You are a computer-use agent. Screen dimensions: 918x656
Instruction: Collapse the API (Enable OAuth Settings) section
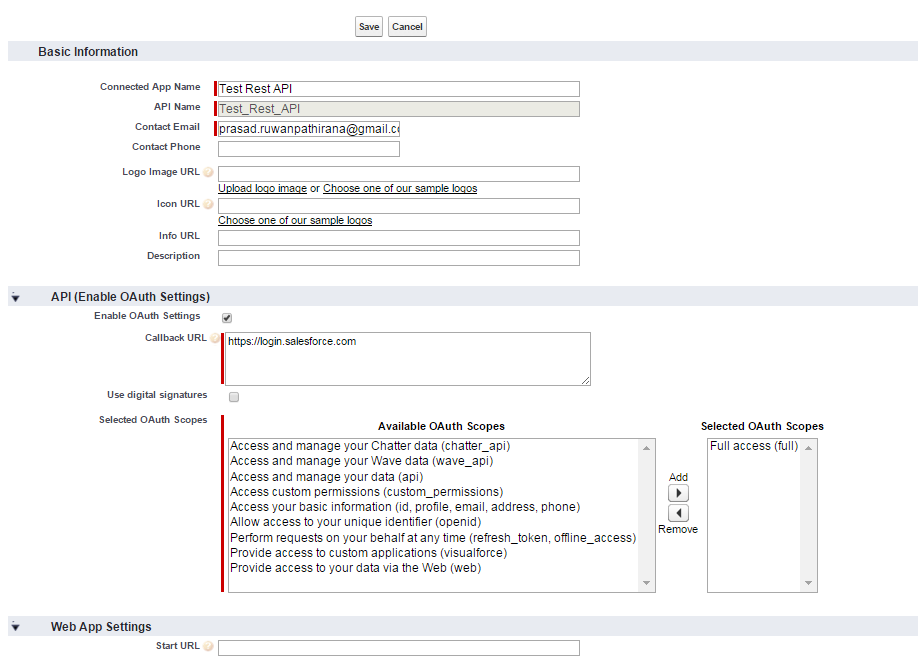click(16, 298)
